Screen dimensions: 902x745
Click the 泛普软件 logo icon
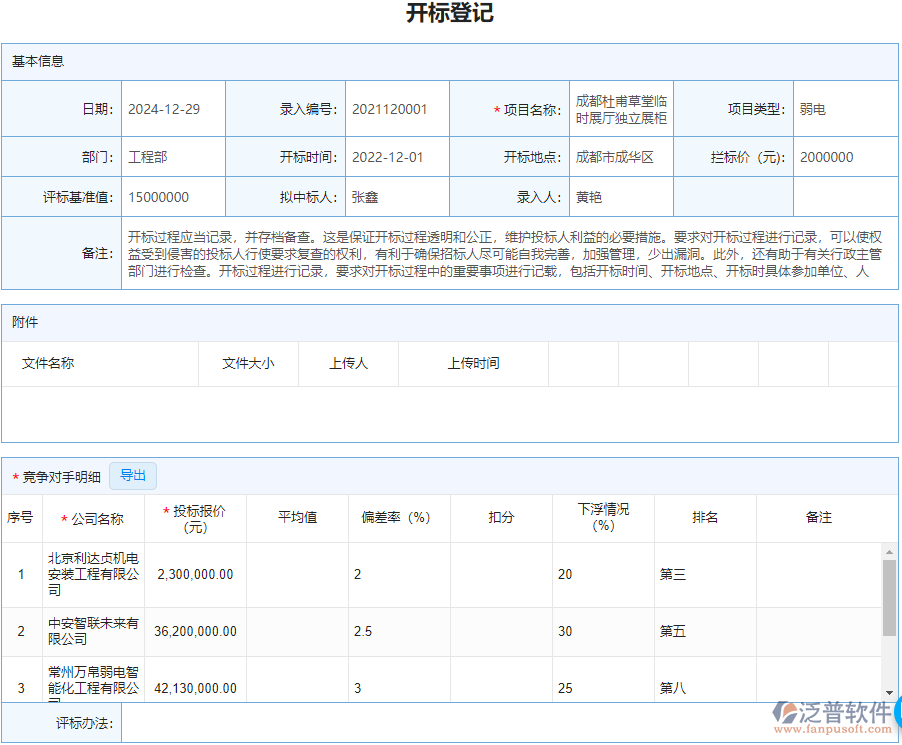click(787, 712)
